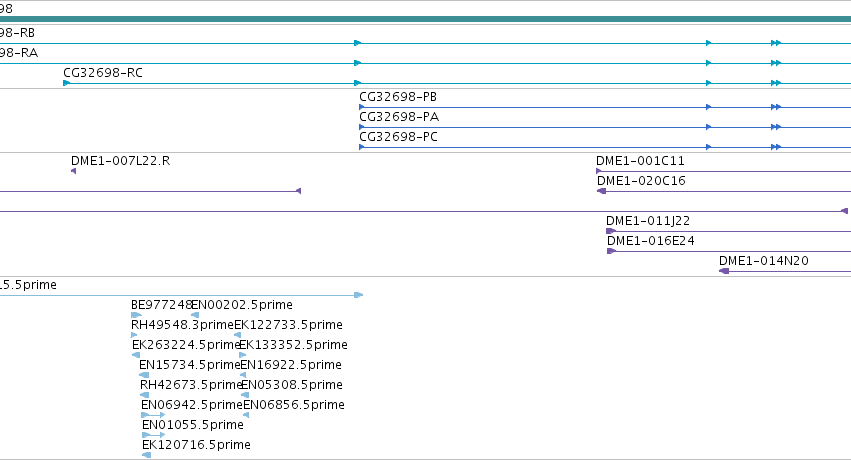Click the DME1-007L22.R reverse arrow marker
This screenshot has height=460, width=851.
73,171
